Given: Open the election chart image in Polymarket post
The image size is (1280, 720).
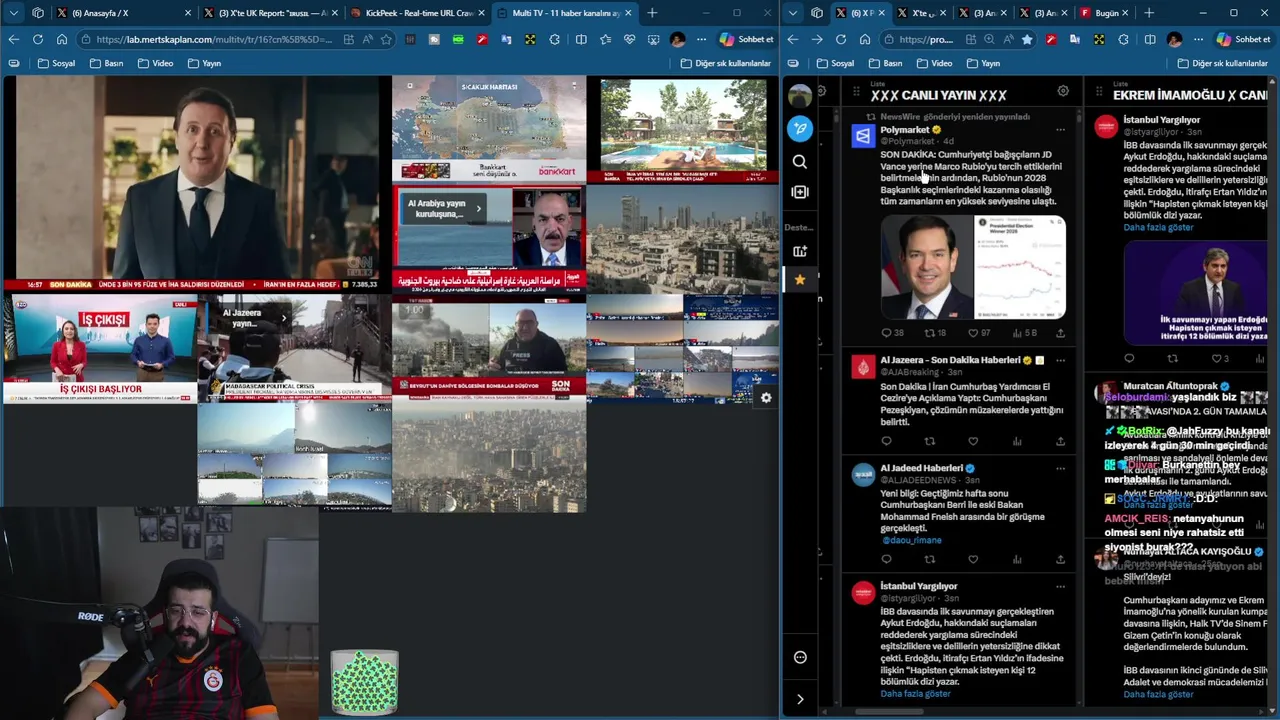Looking at the screenshot, I should tap(1020, 268).
